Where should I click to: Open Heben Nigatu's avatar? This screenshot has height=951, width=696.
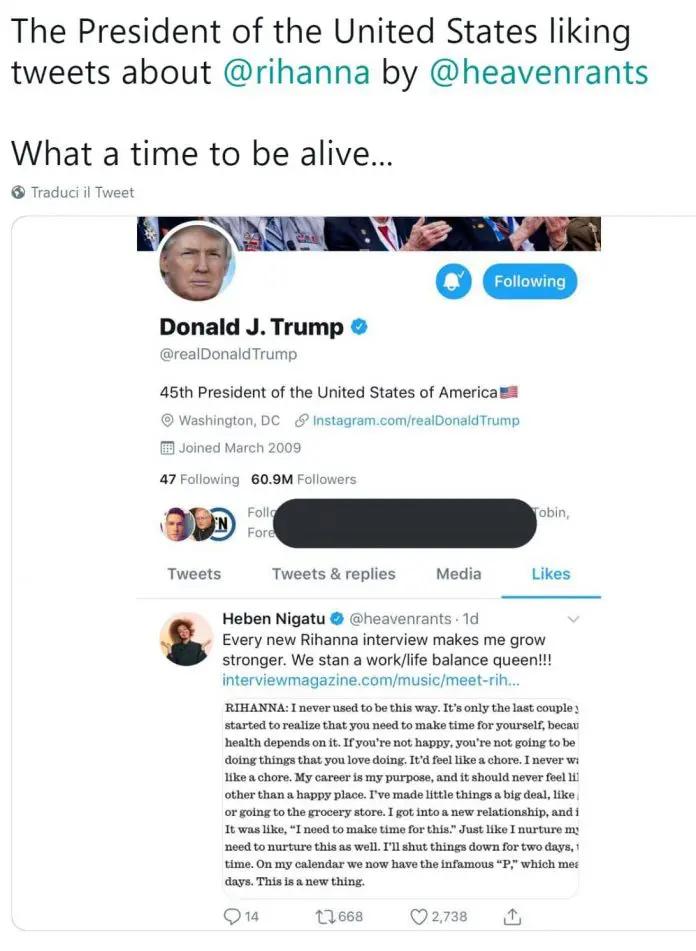click(186, 639)
